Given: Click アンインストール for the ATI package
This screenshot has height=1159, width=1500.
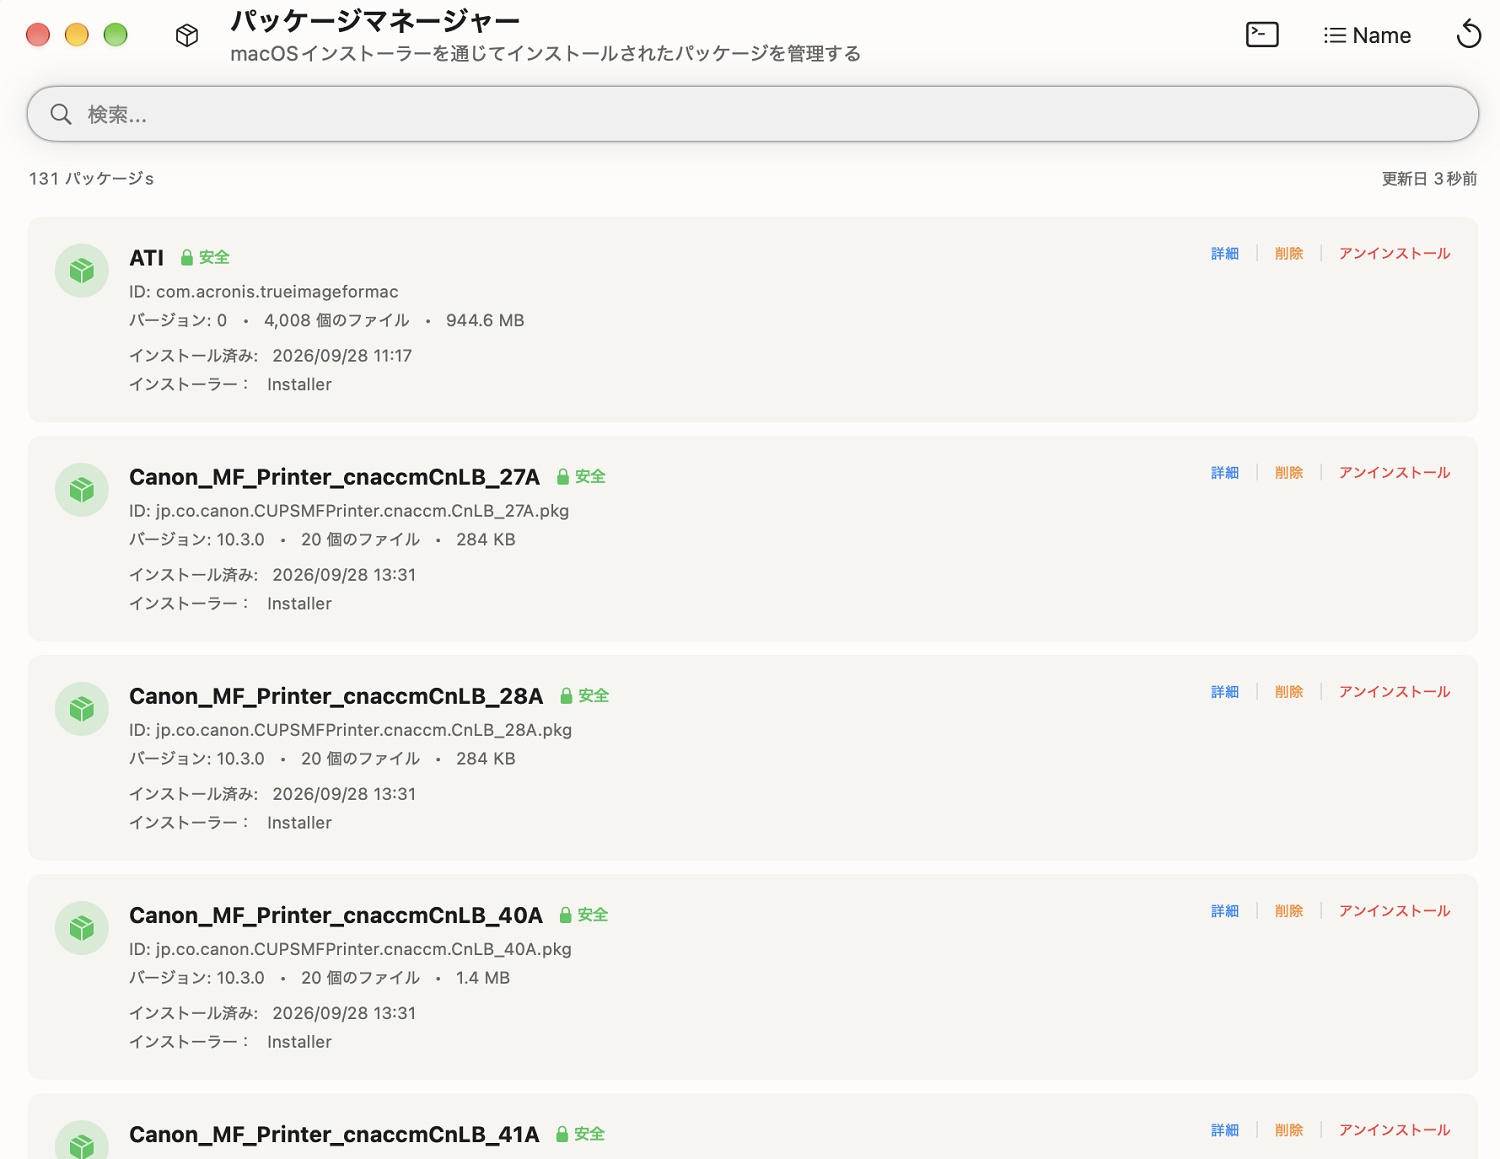Looking at the screenshot, I should [1394, 253].
